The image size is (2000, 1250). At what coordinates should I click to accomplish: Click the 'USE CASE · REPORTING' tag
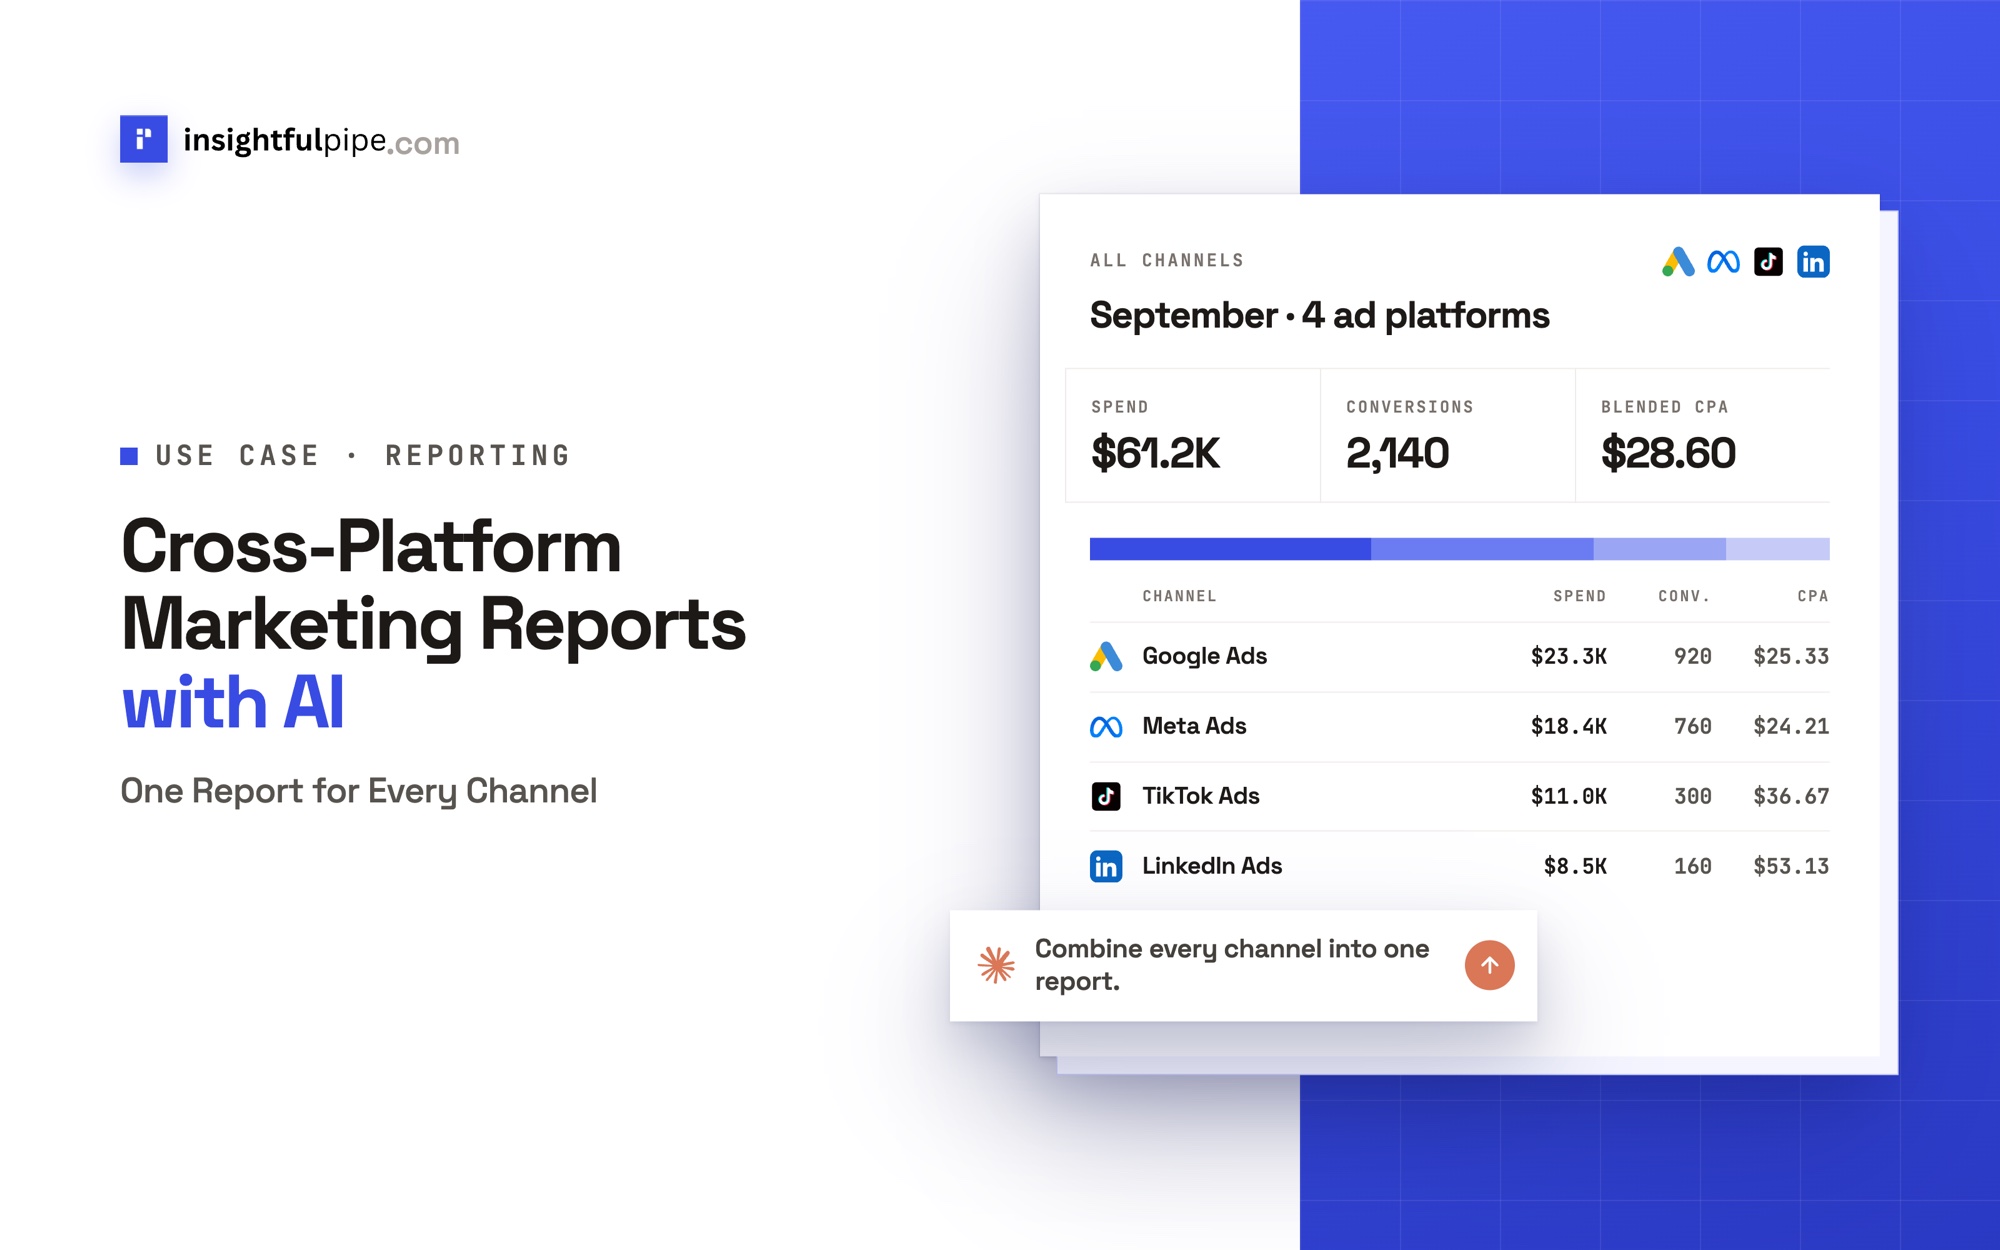(345, 456)
